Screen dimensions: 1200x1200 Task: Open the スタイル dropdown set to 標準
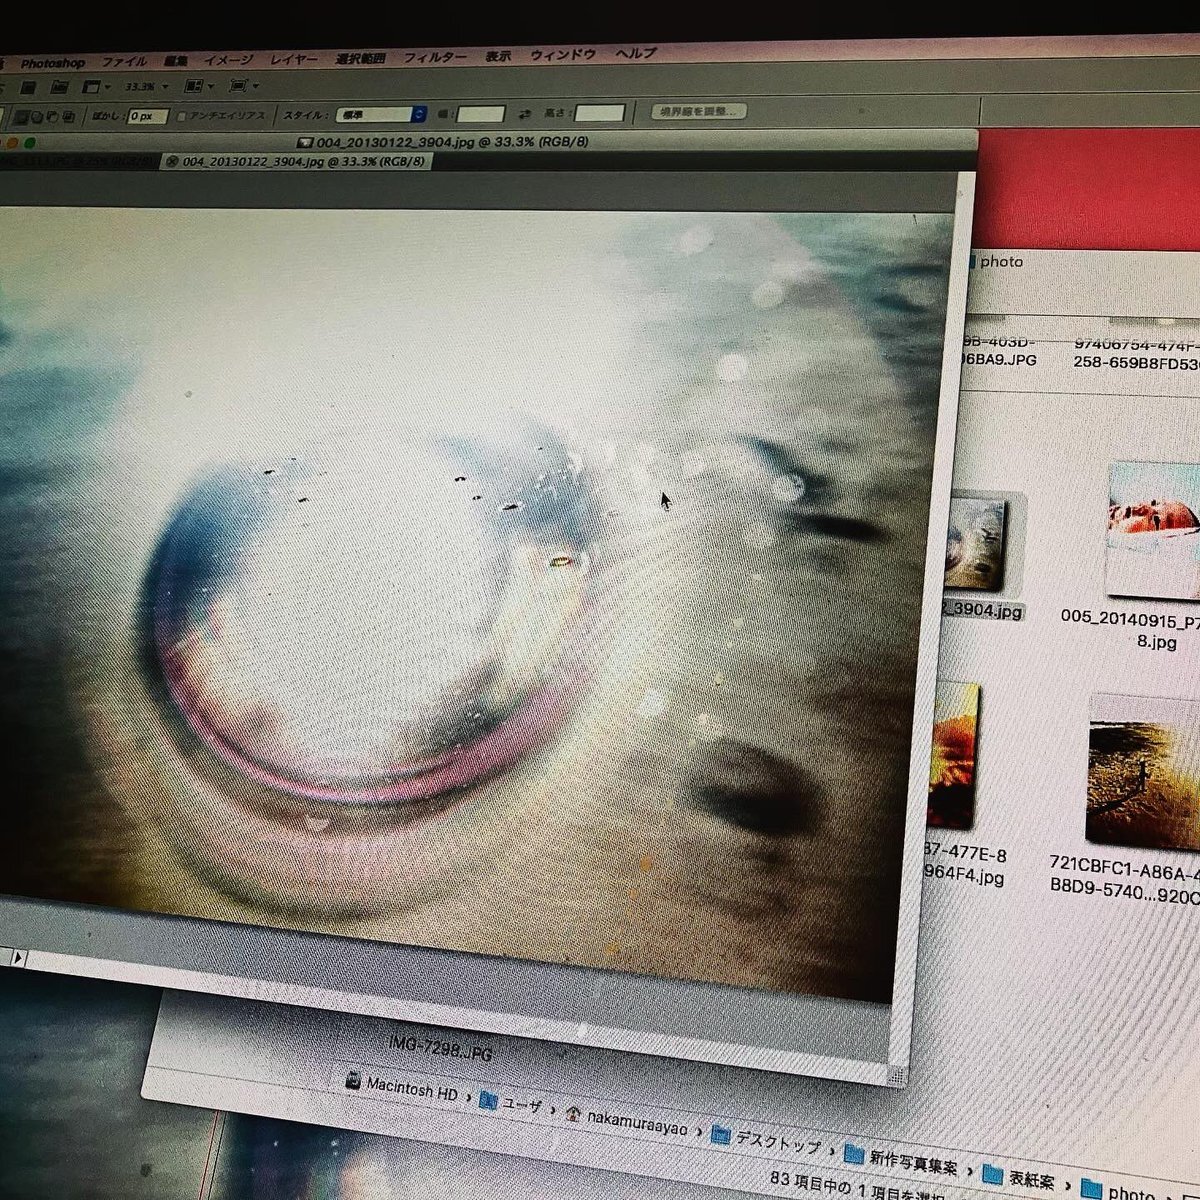381,115
